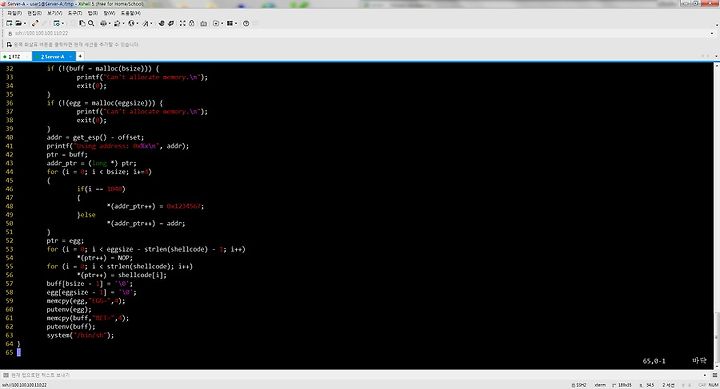
Task: Click the 2 세션 sessions status entry
Action: pyautogui.click(x=668, y=385)
